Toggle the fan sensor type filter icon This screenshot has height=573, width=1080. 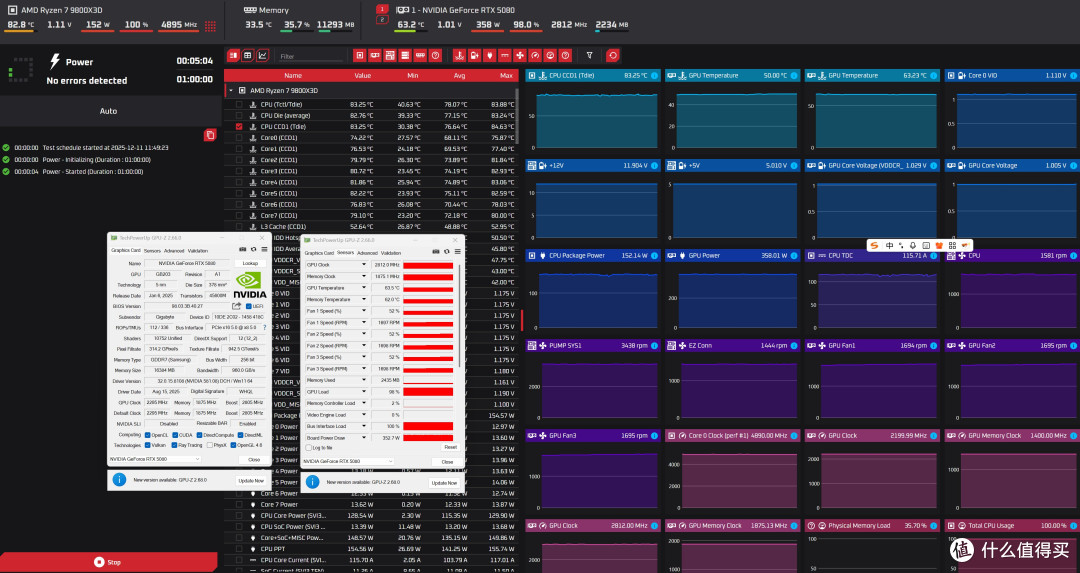[x=520, y=55]
